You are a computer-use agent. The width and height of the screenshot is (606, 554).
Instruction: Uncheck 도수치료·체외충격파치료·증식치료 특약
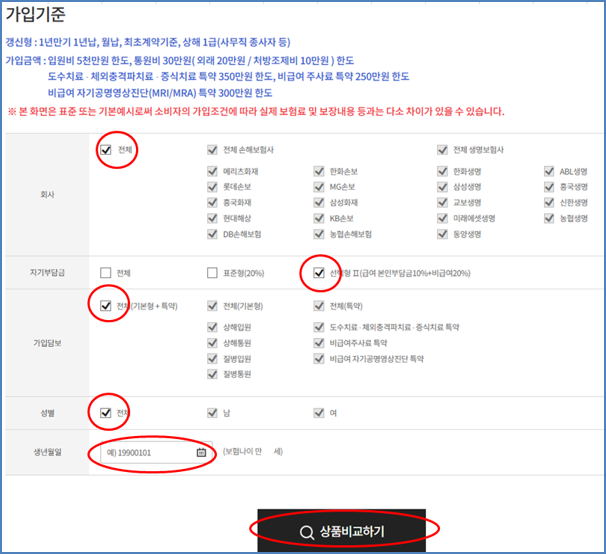click(x=319, y=327)
